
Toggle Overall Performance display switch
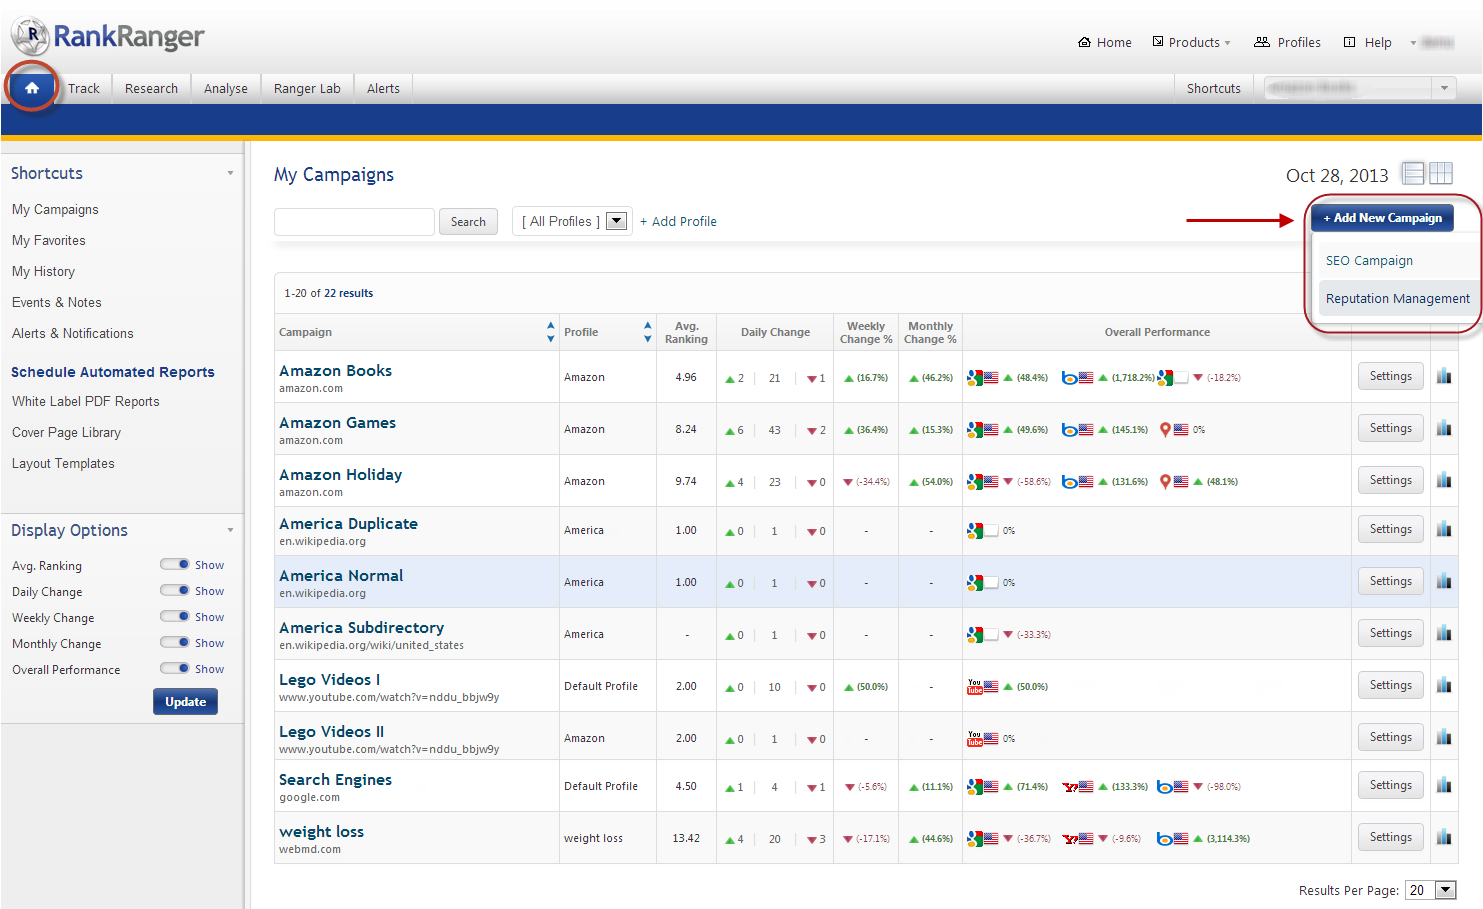[x=175, y=669]
